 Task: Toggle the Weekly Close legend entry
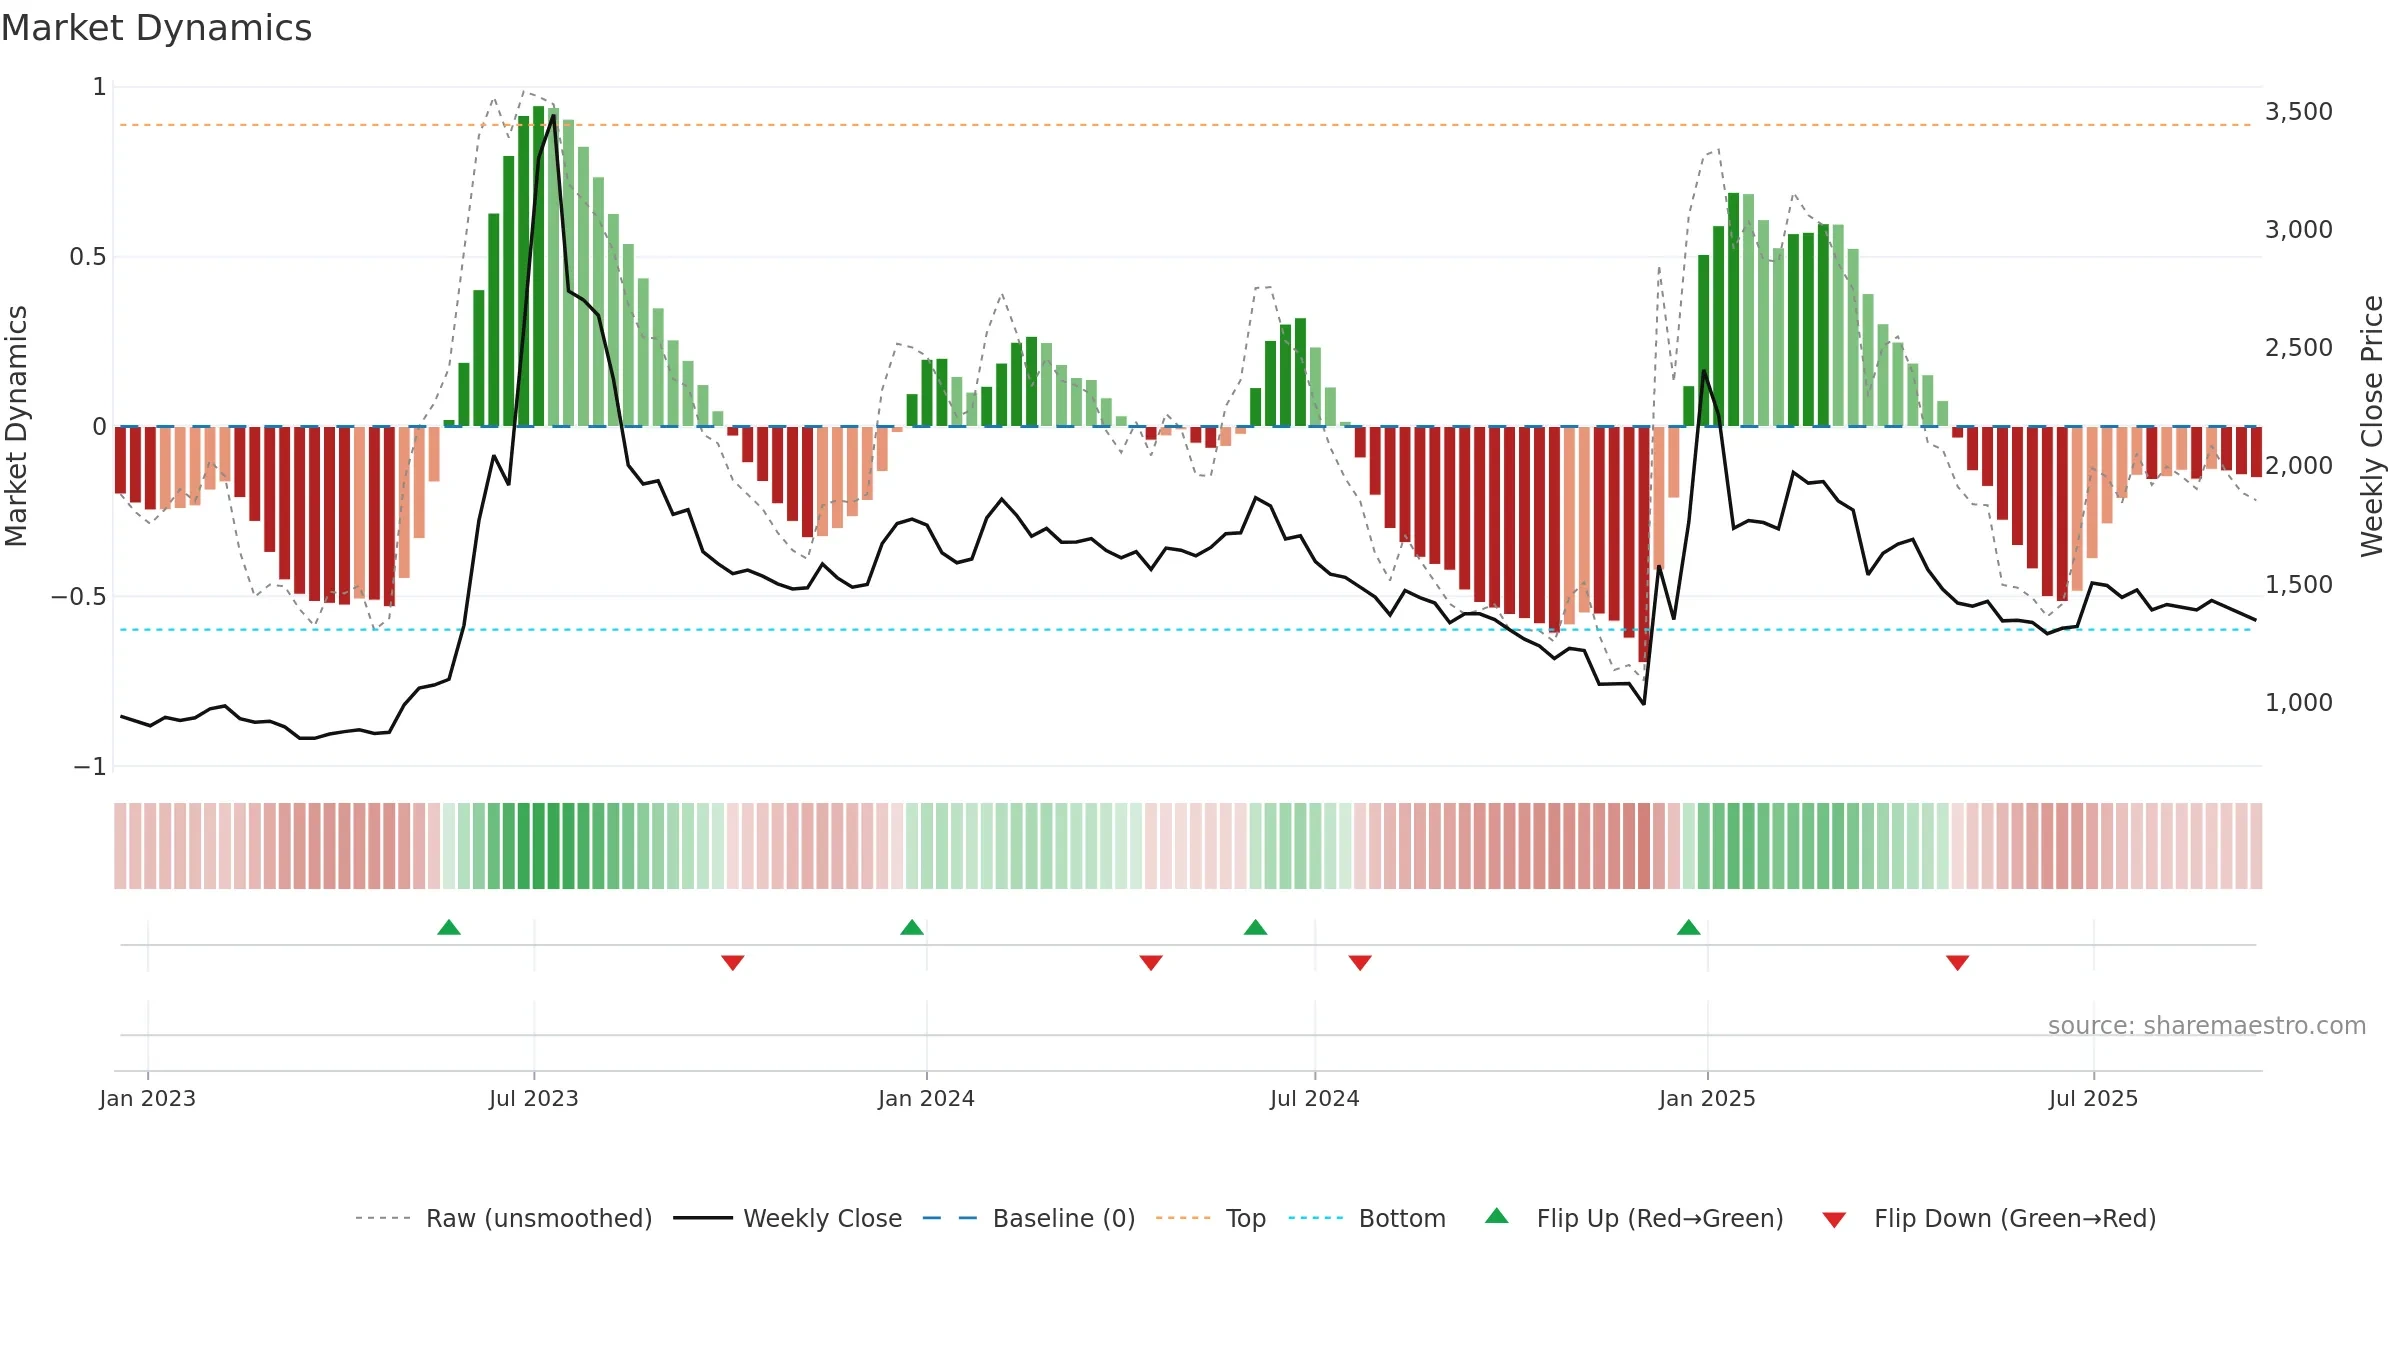[x=787, y=1218]
